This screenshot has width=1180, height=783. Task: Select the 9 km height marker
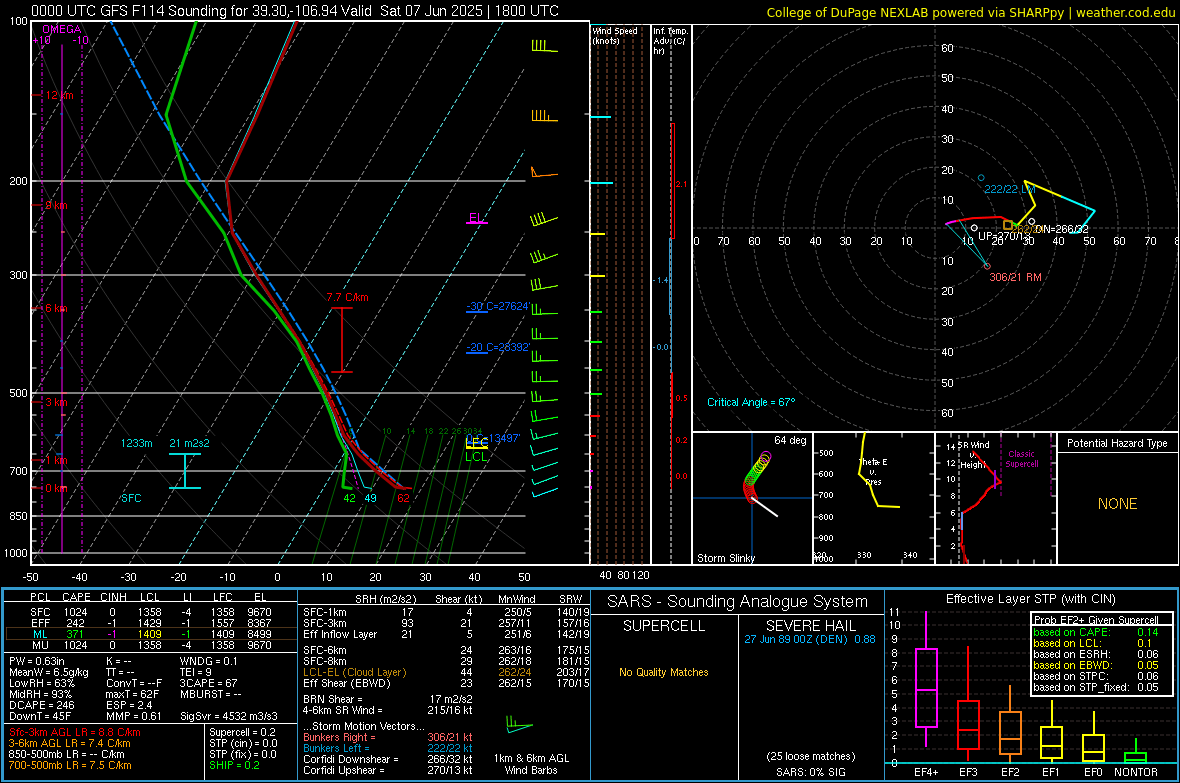(x=56, y=206)
